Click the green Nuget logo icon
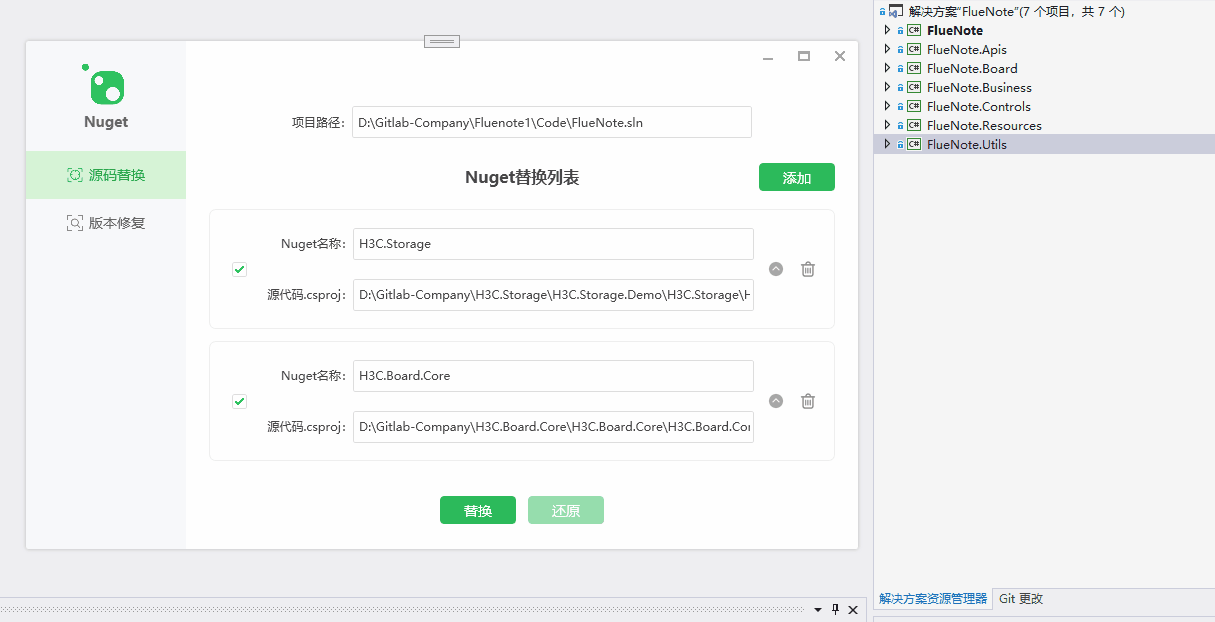 104,85
